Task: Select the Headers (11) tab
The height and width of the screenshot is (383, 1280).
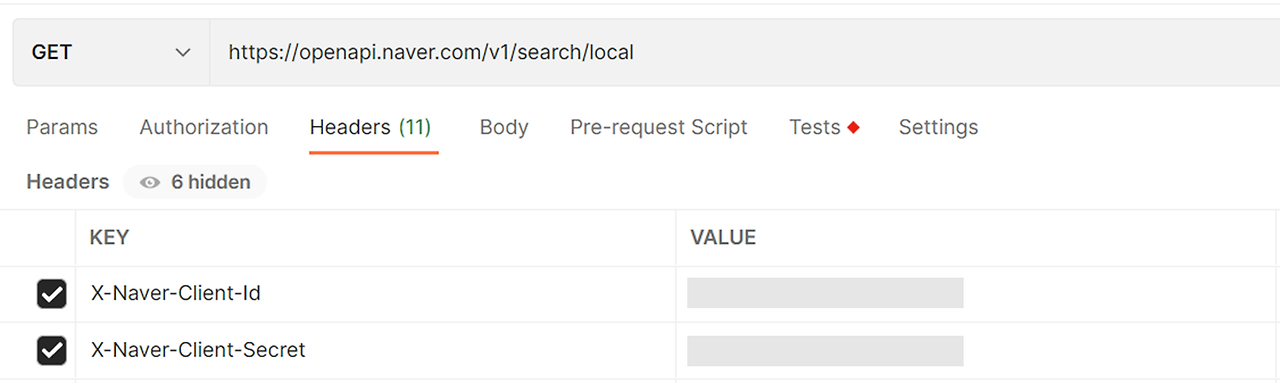Action: pos(370,127)
